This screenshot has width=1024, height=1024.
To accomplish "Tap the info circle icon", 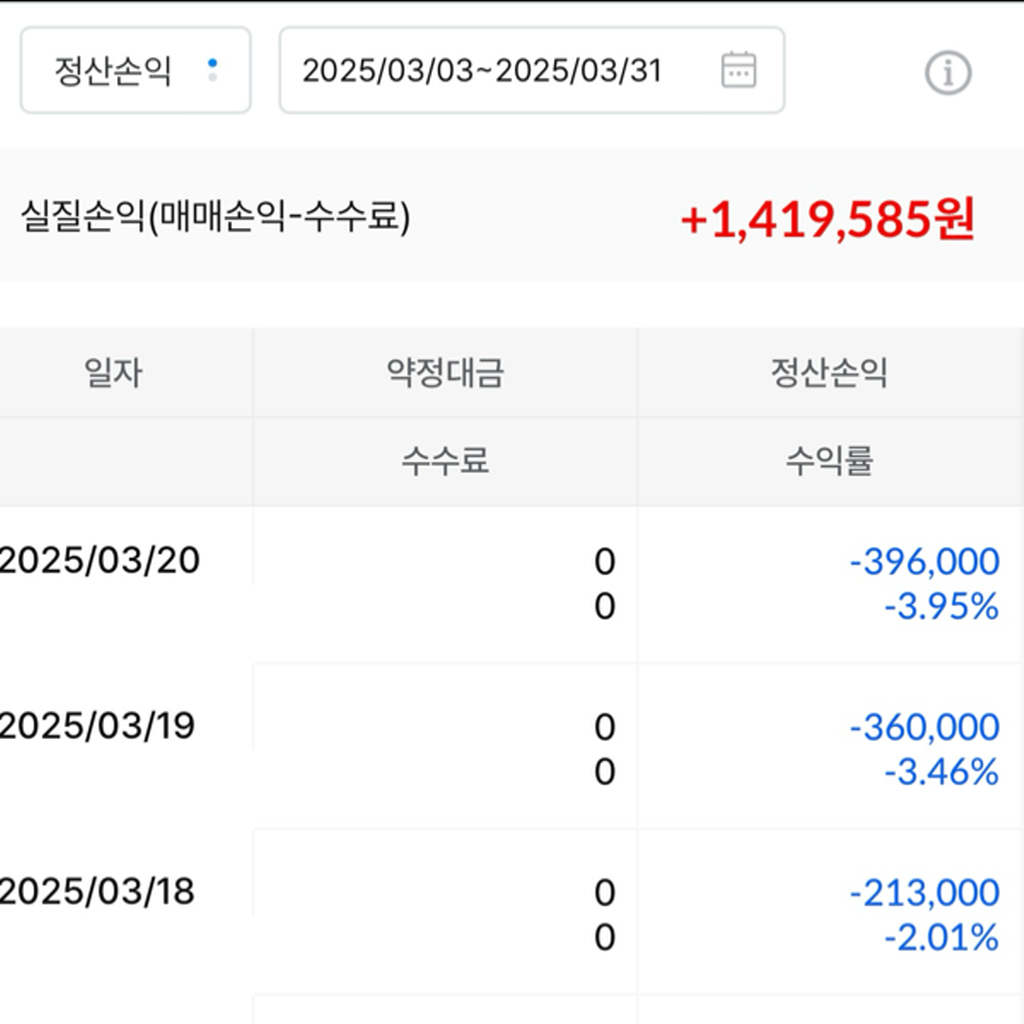I will pos(947,72).
